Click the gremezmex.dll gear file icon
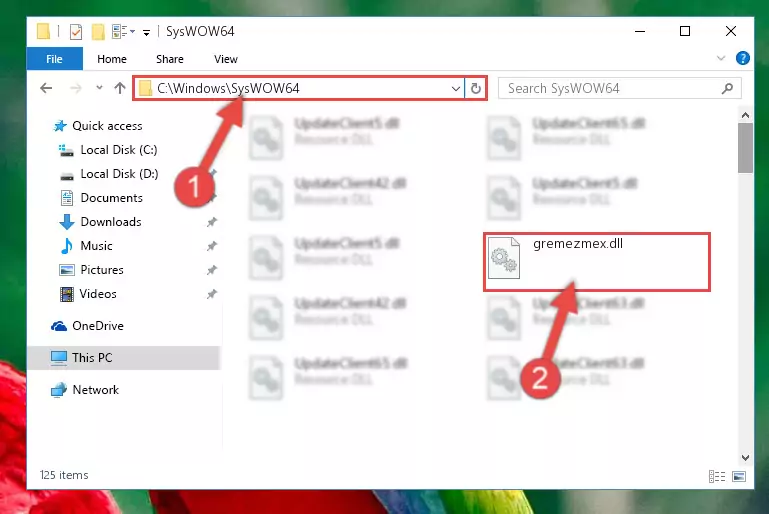This screenshot has height=514, width=769. pyautogui.click(x=504, y=258)
